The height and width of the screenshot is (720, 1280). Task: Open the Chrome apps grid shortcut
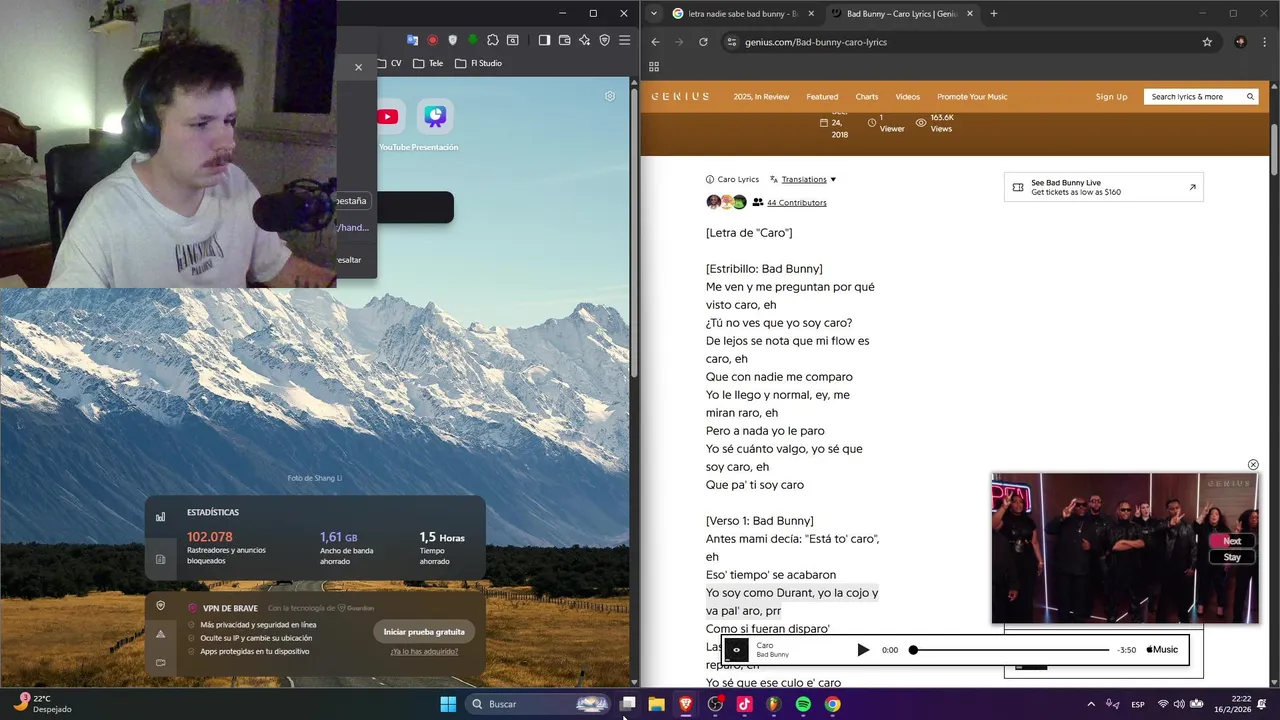654,67
